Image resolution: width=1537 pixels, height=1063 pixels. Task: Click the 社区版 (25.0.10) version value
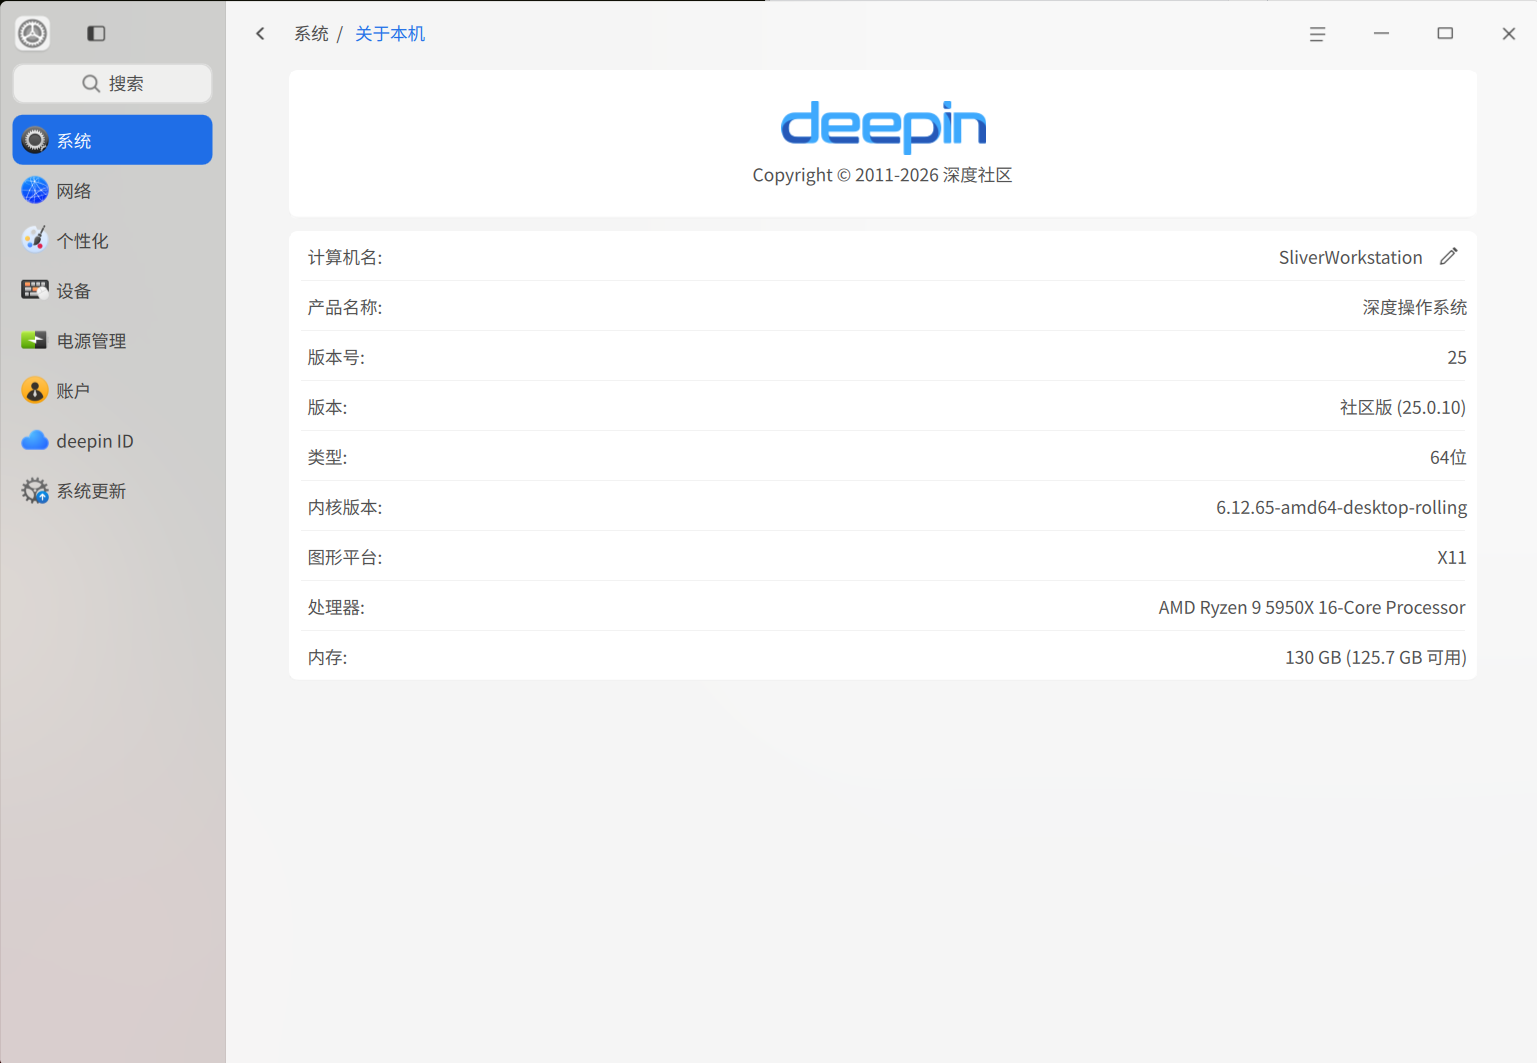click(1402, 407)
